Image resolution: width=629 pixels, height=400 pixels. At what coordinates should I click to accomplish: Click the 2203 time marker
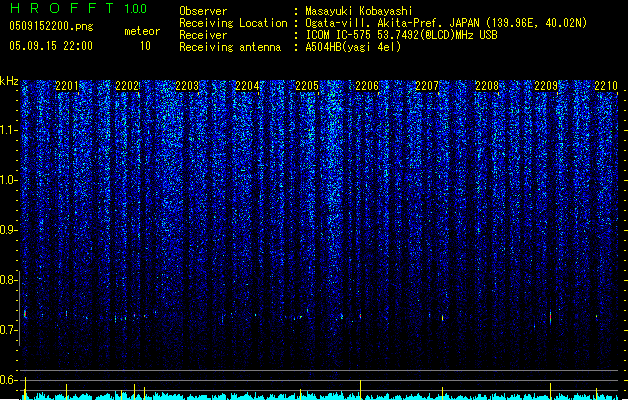[187, 86]
